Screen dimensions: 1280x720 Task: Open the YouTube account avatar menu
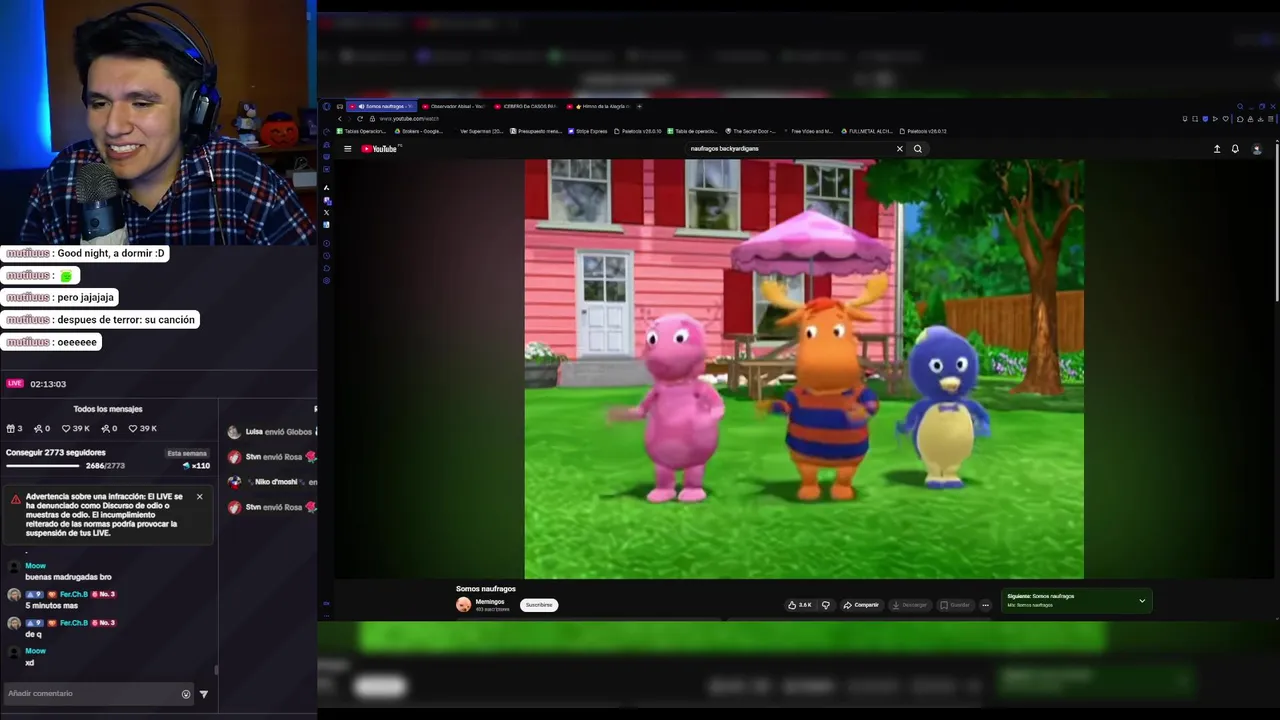(1257, 149)
